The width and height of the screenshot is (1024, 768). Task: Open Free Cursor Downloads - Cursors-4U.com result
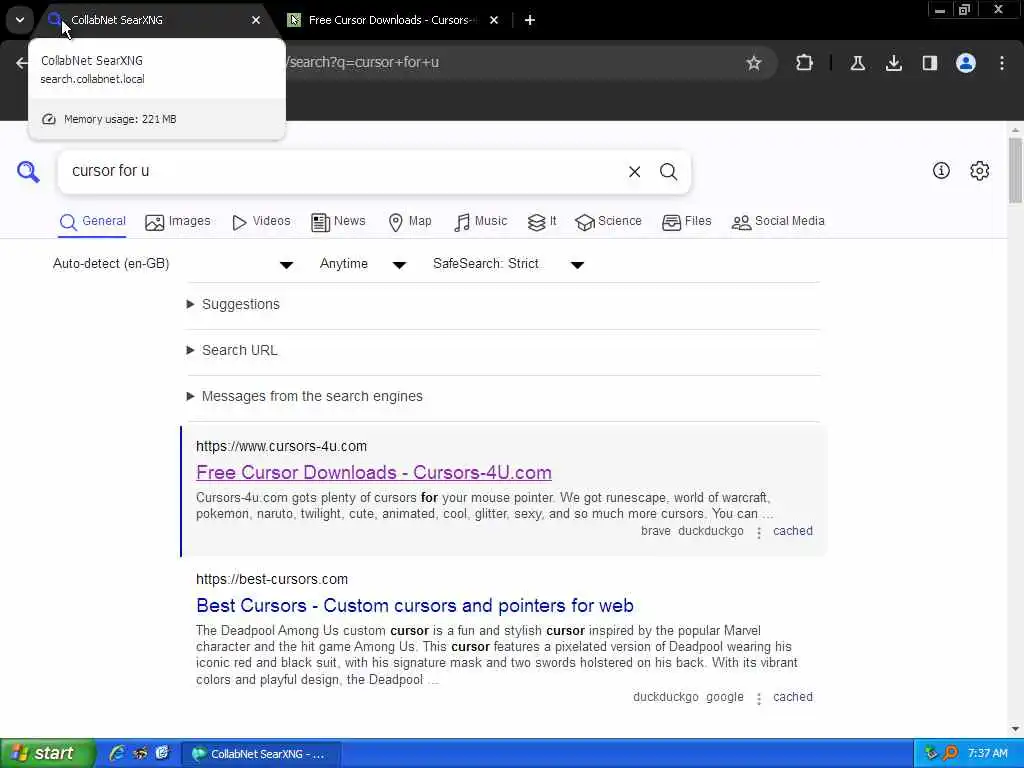374,472
